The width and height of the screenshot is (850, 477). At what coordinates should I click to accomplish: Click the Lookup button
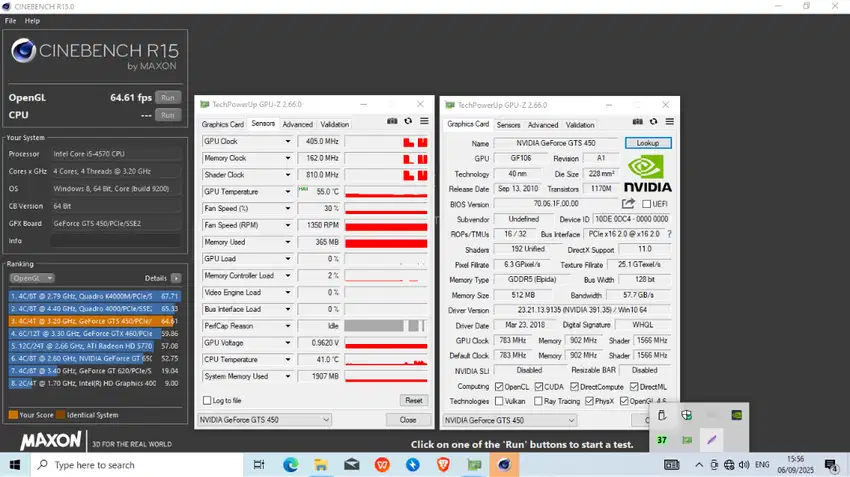pos(648,143)
